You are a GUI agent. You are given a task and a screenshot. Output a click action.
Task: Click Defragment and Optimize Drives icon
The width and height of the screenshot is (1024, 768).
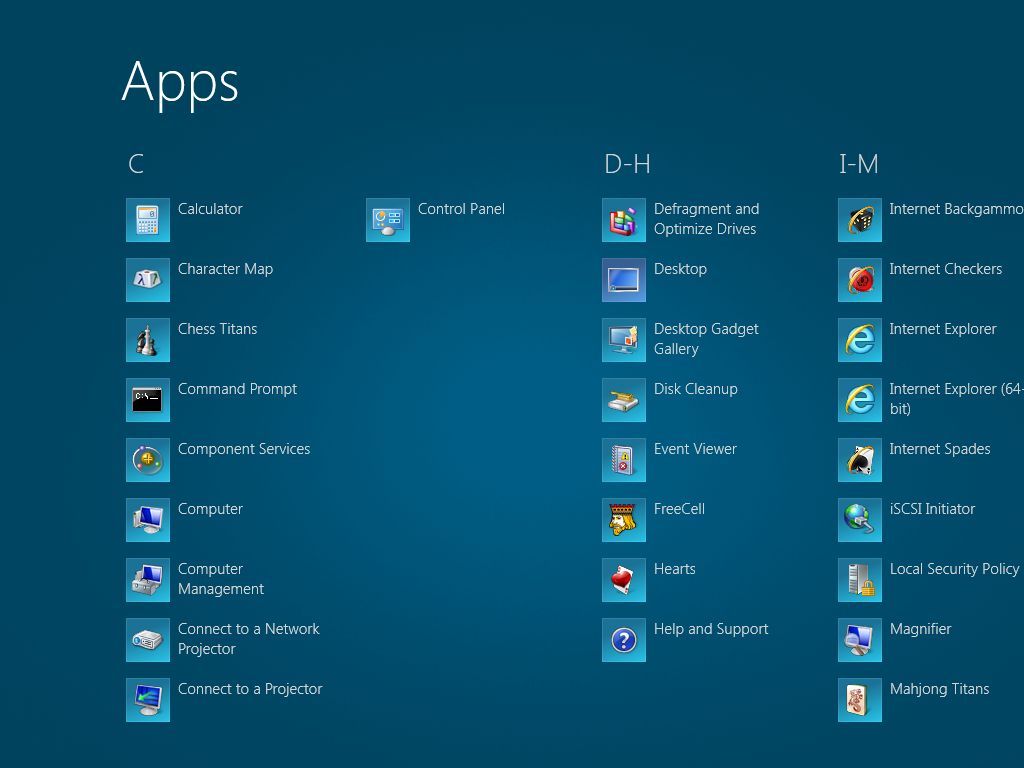point(624,220)
